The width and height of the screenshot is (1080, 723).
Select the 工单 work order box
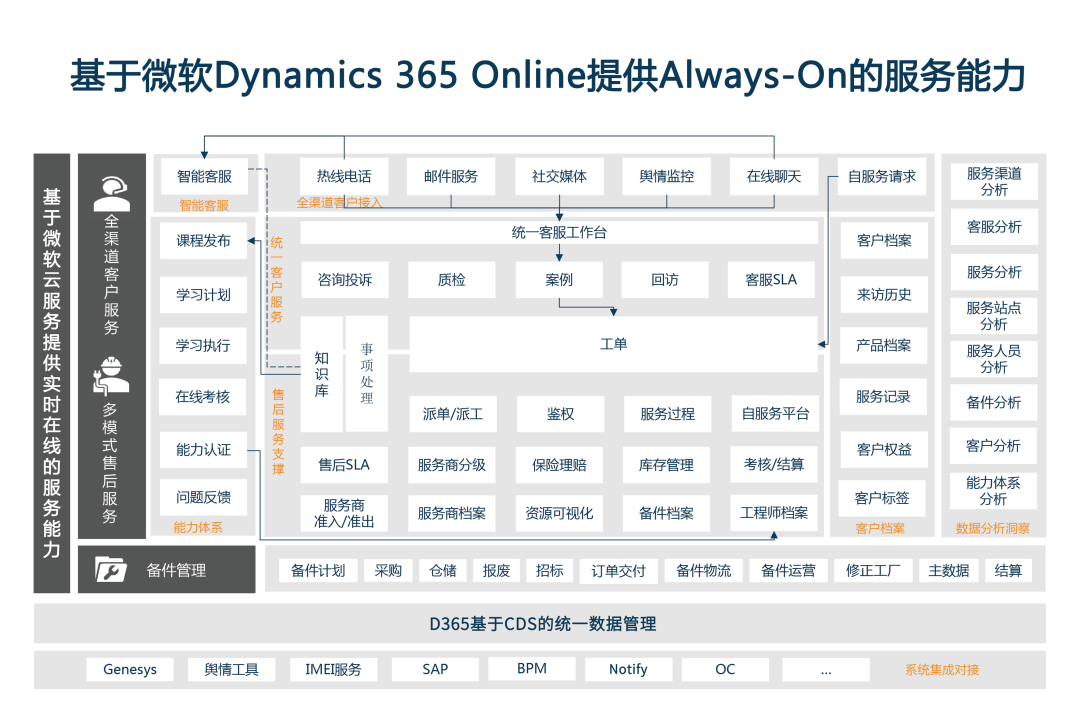pyautogui.click(x=614, y=342)
